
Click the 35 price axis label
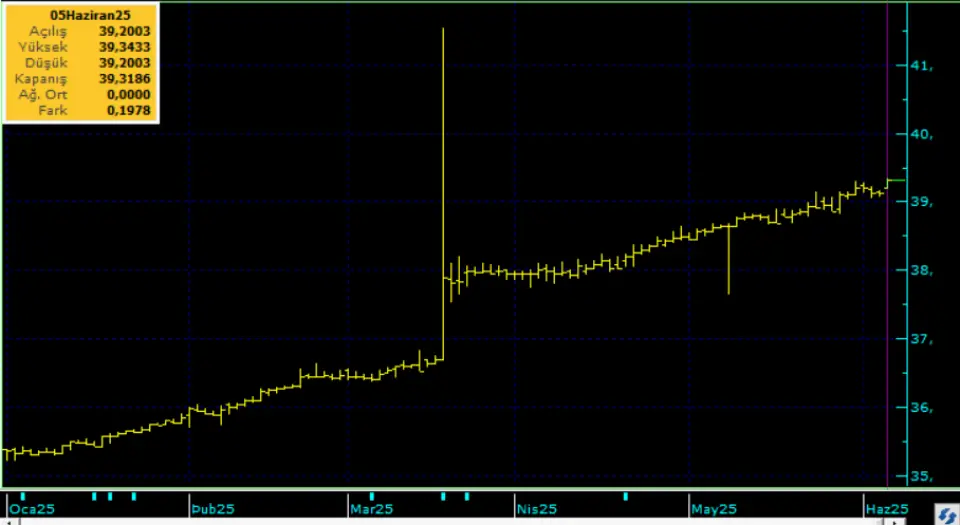pyautogui.click(x=921, y=476)
